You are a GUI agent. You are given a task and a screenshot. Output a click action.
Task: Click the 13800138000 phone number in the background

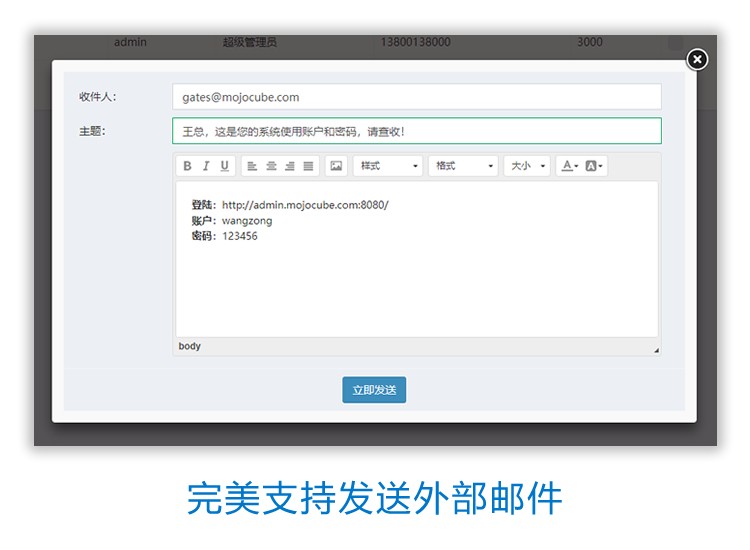(x=415, y=42)
